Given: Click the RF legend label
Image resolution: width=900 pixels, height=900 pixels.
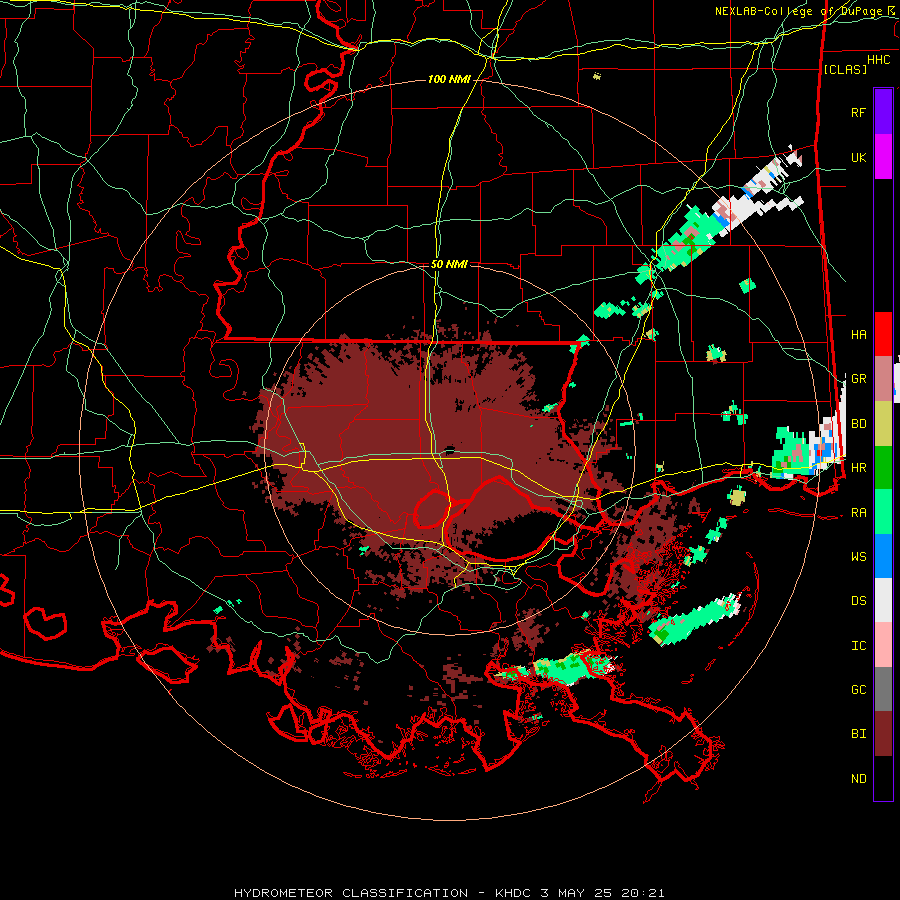Looking at the screenshot, I should point(858,112).
